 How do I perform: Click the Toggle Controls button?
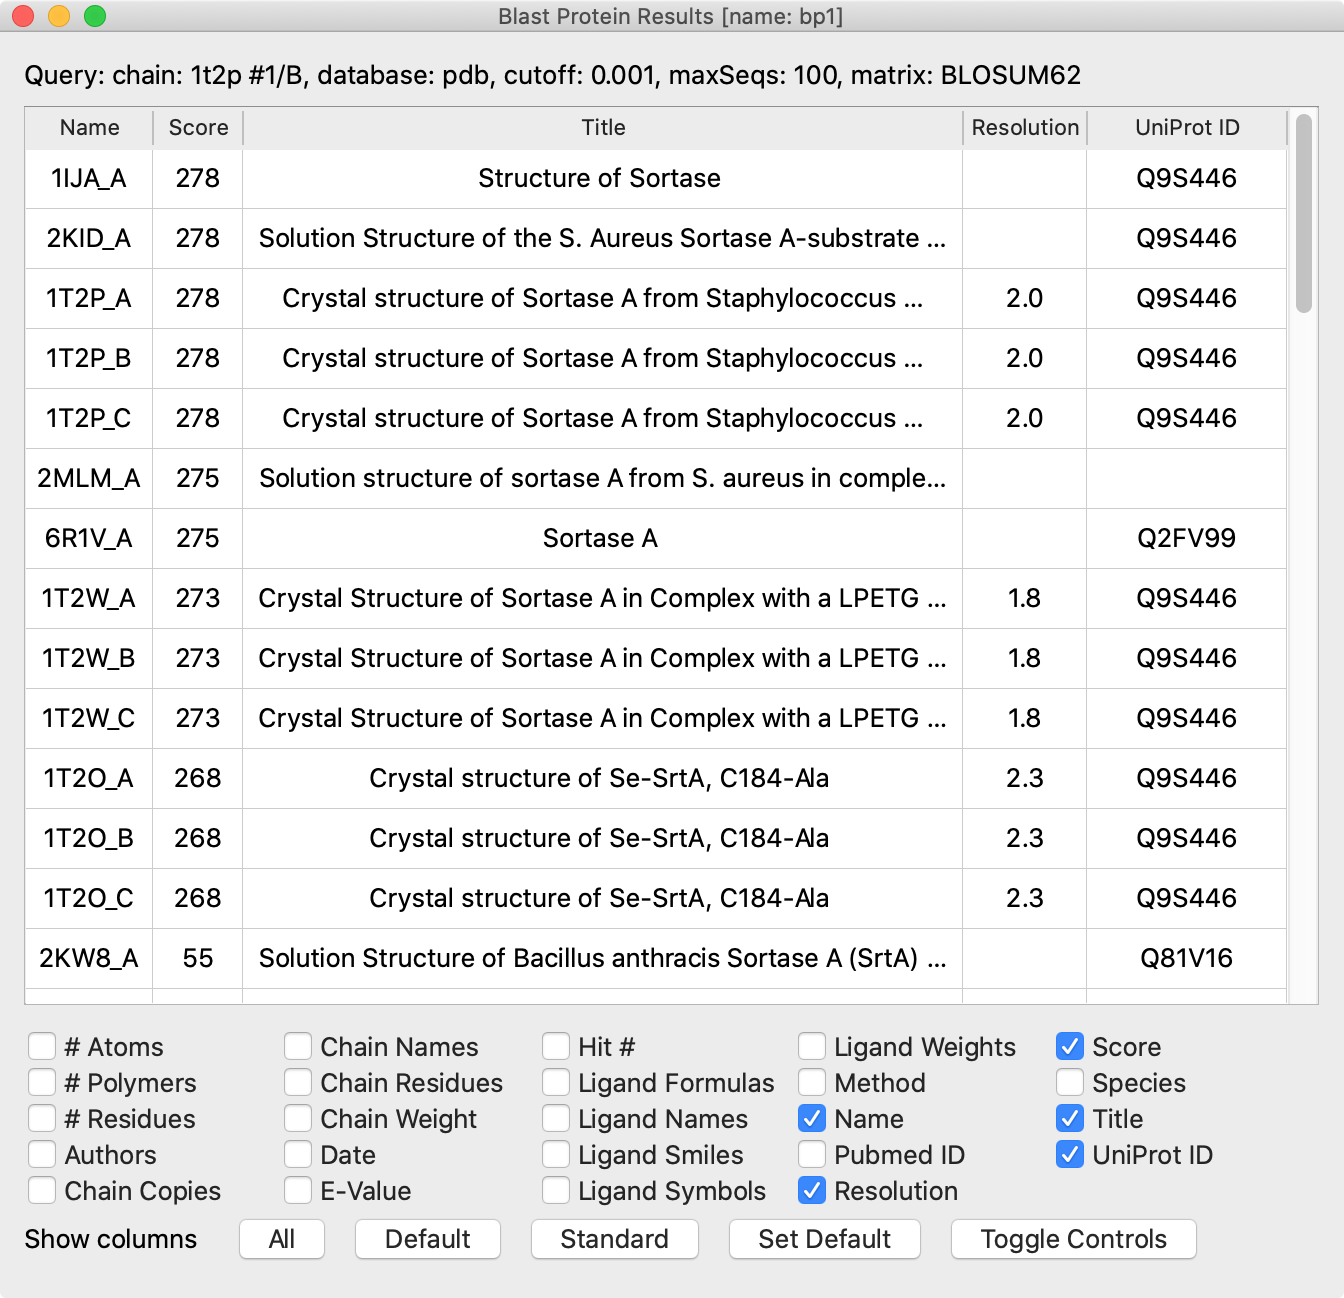(x=1073, y=1239)
